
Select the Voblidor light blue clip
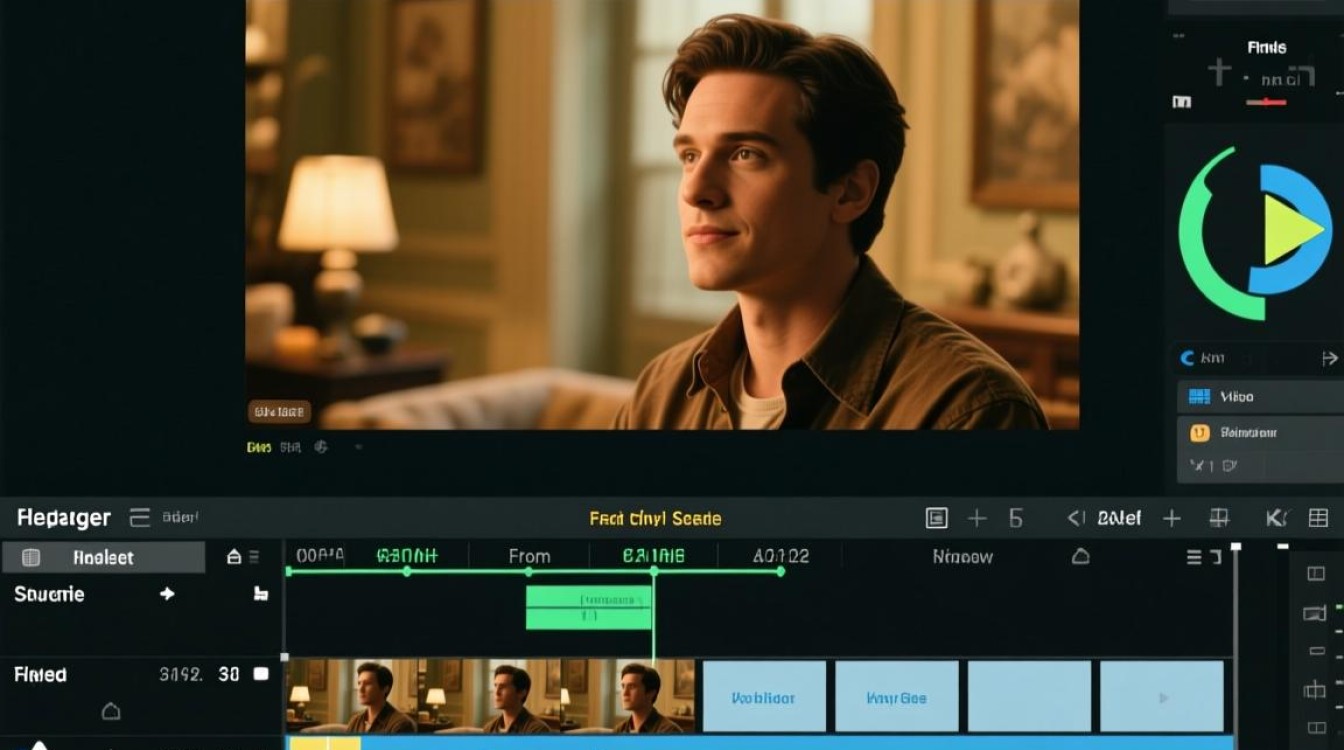click(x=764, y=697)
